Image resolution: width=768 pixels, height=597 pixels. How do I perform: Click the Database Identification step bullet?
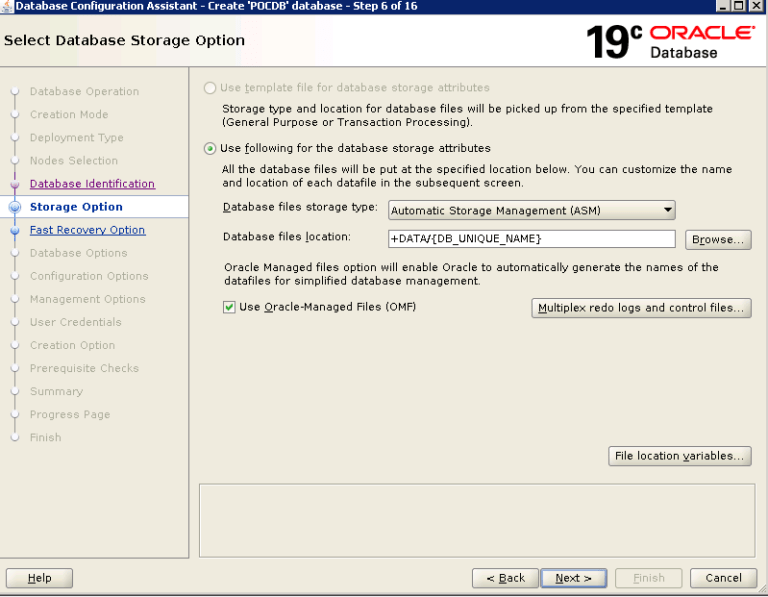tap(15, 184)
